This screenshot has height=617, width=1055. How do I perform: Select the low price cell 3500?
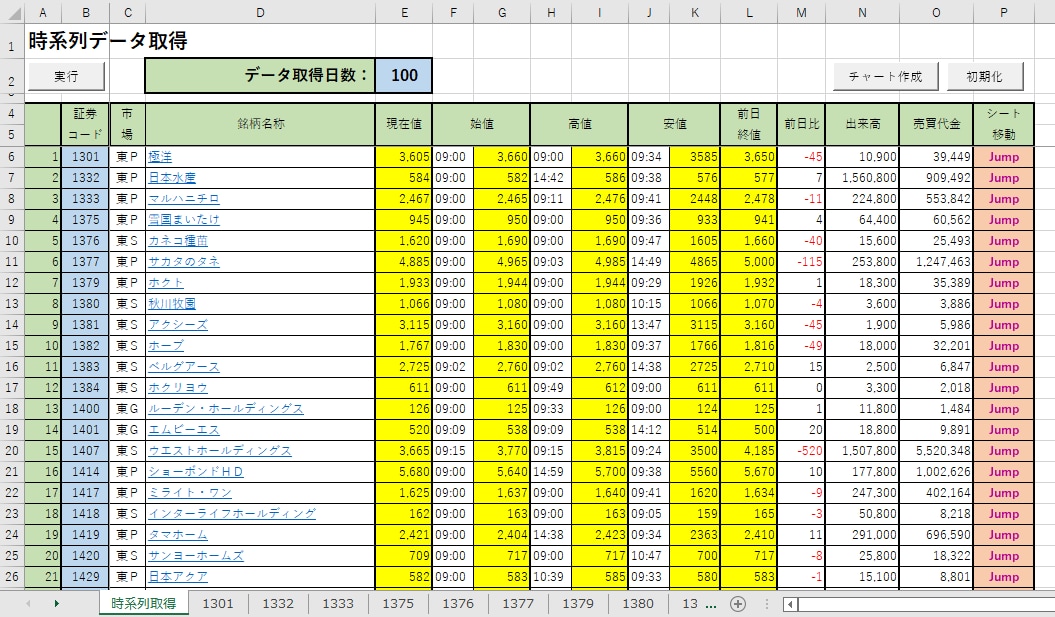695,451
